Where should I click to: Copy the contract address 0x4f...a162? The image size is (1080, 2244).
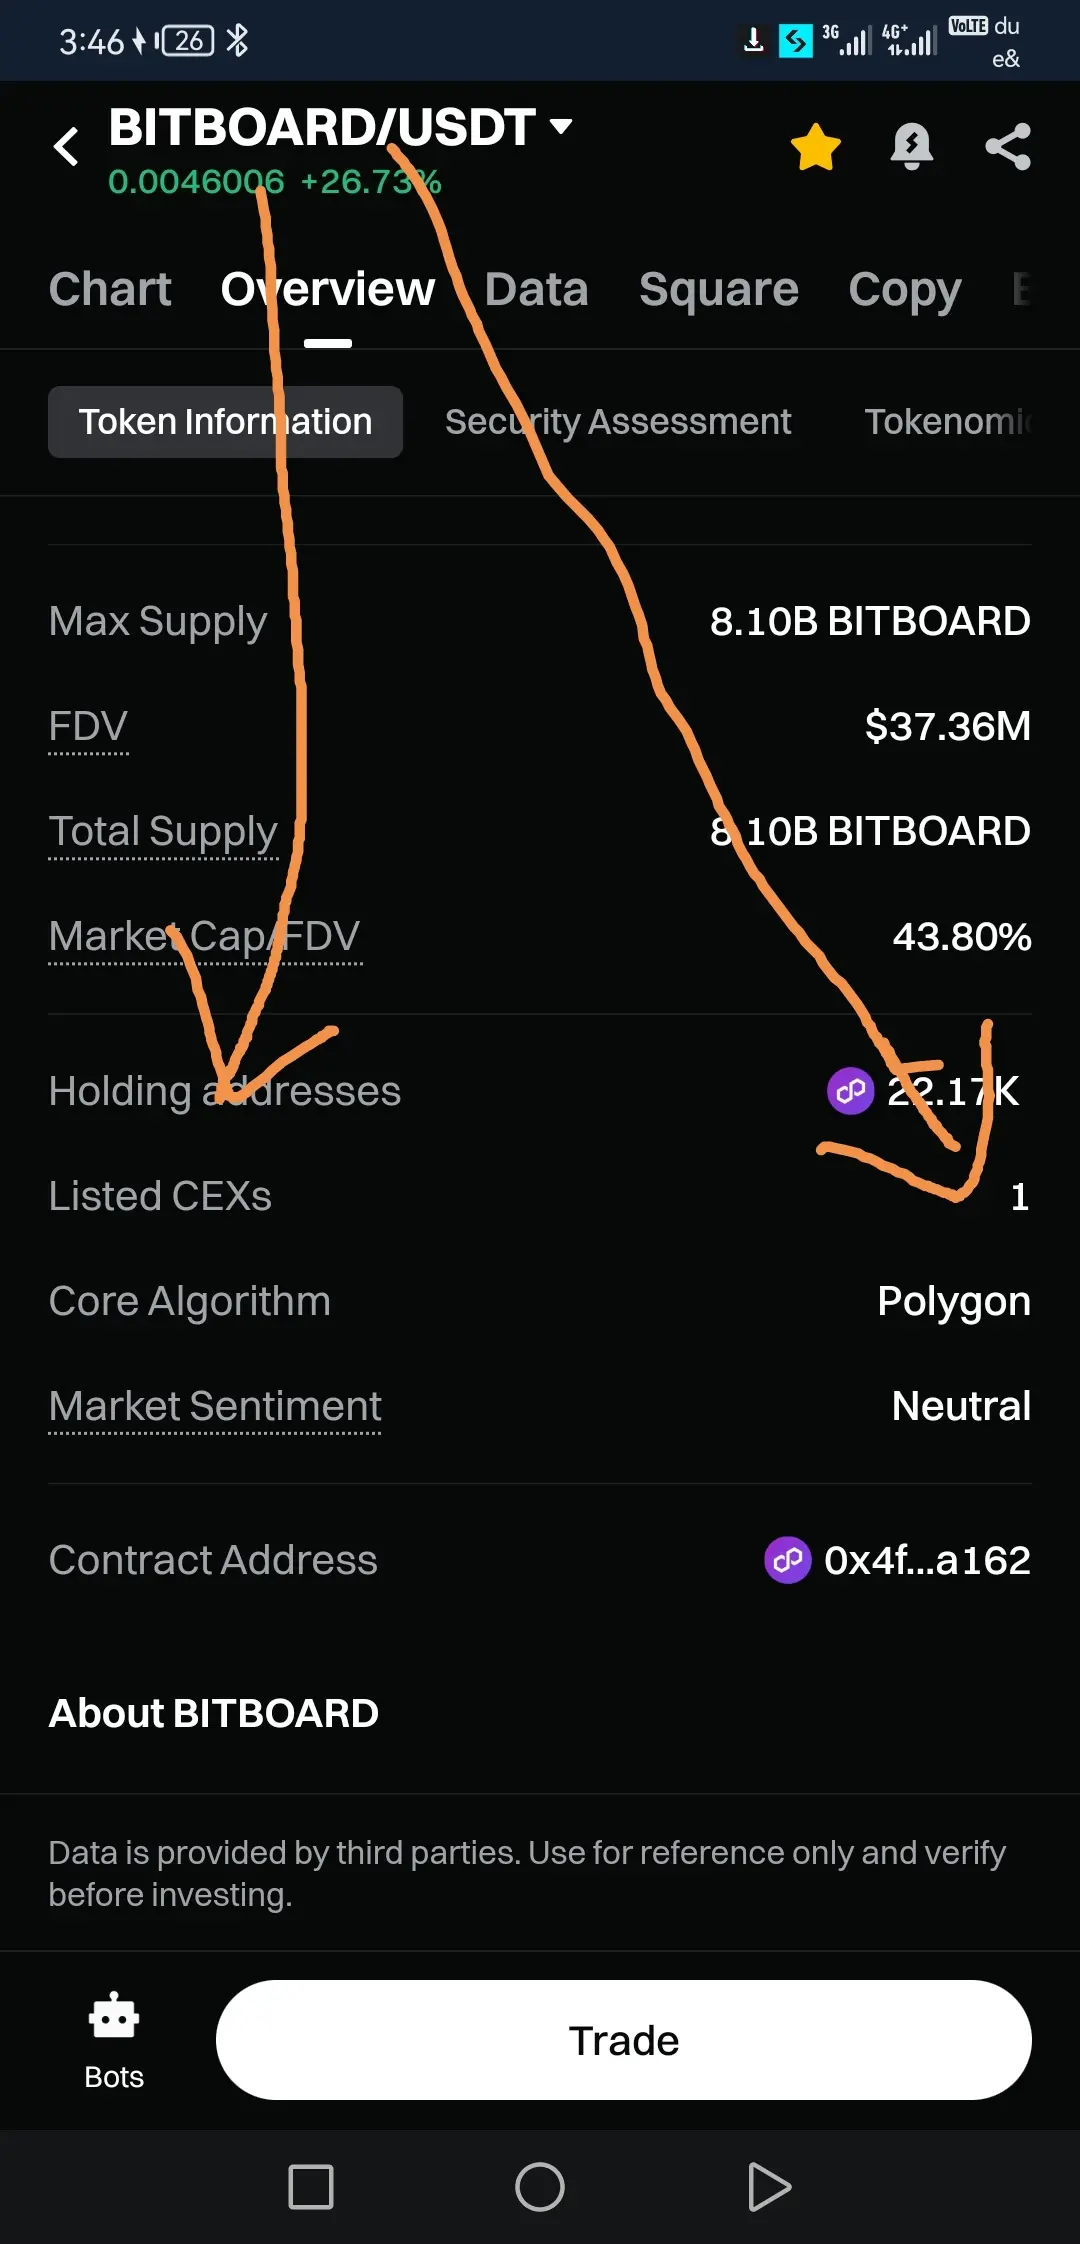pos(927,1560)
